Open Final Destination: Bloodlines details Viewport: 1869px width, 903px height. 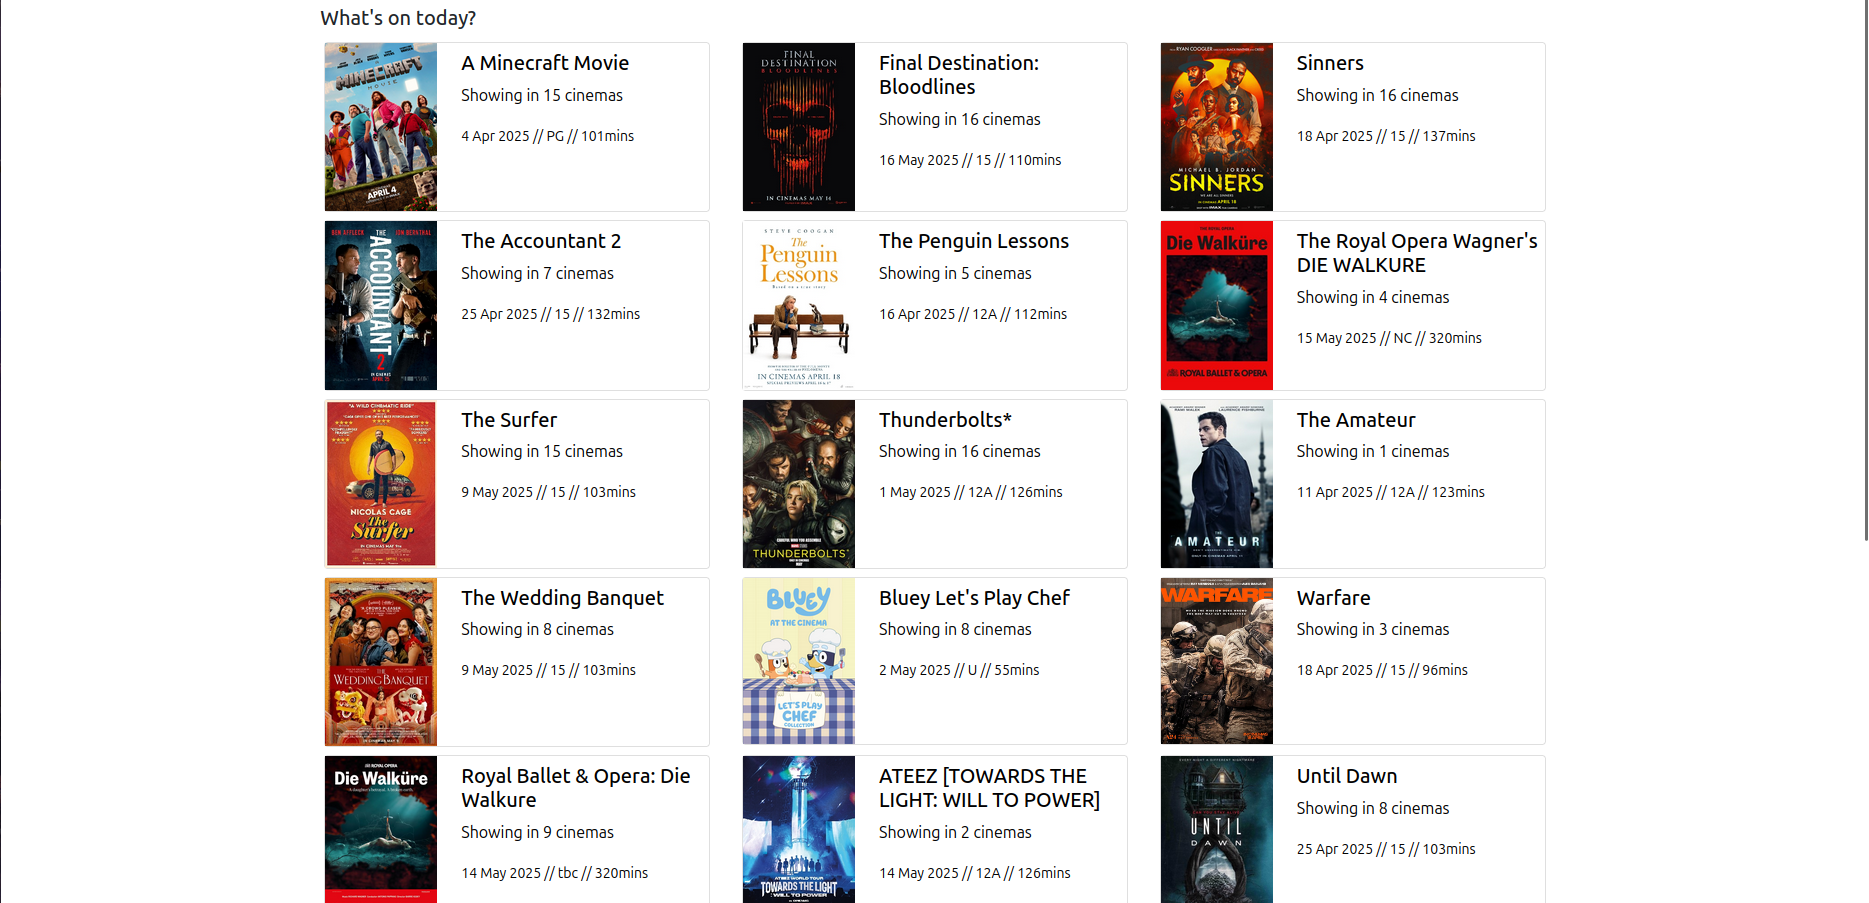click(x=958, y=74)
